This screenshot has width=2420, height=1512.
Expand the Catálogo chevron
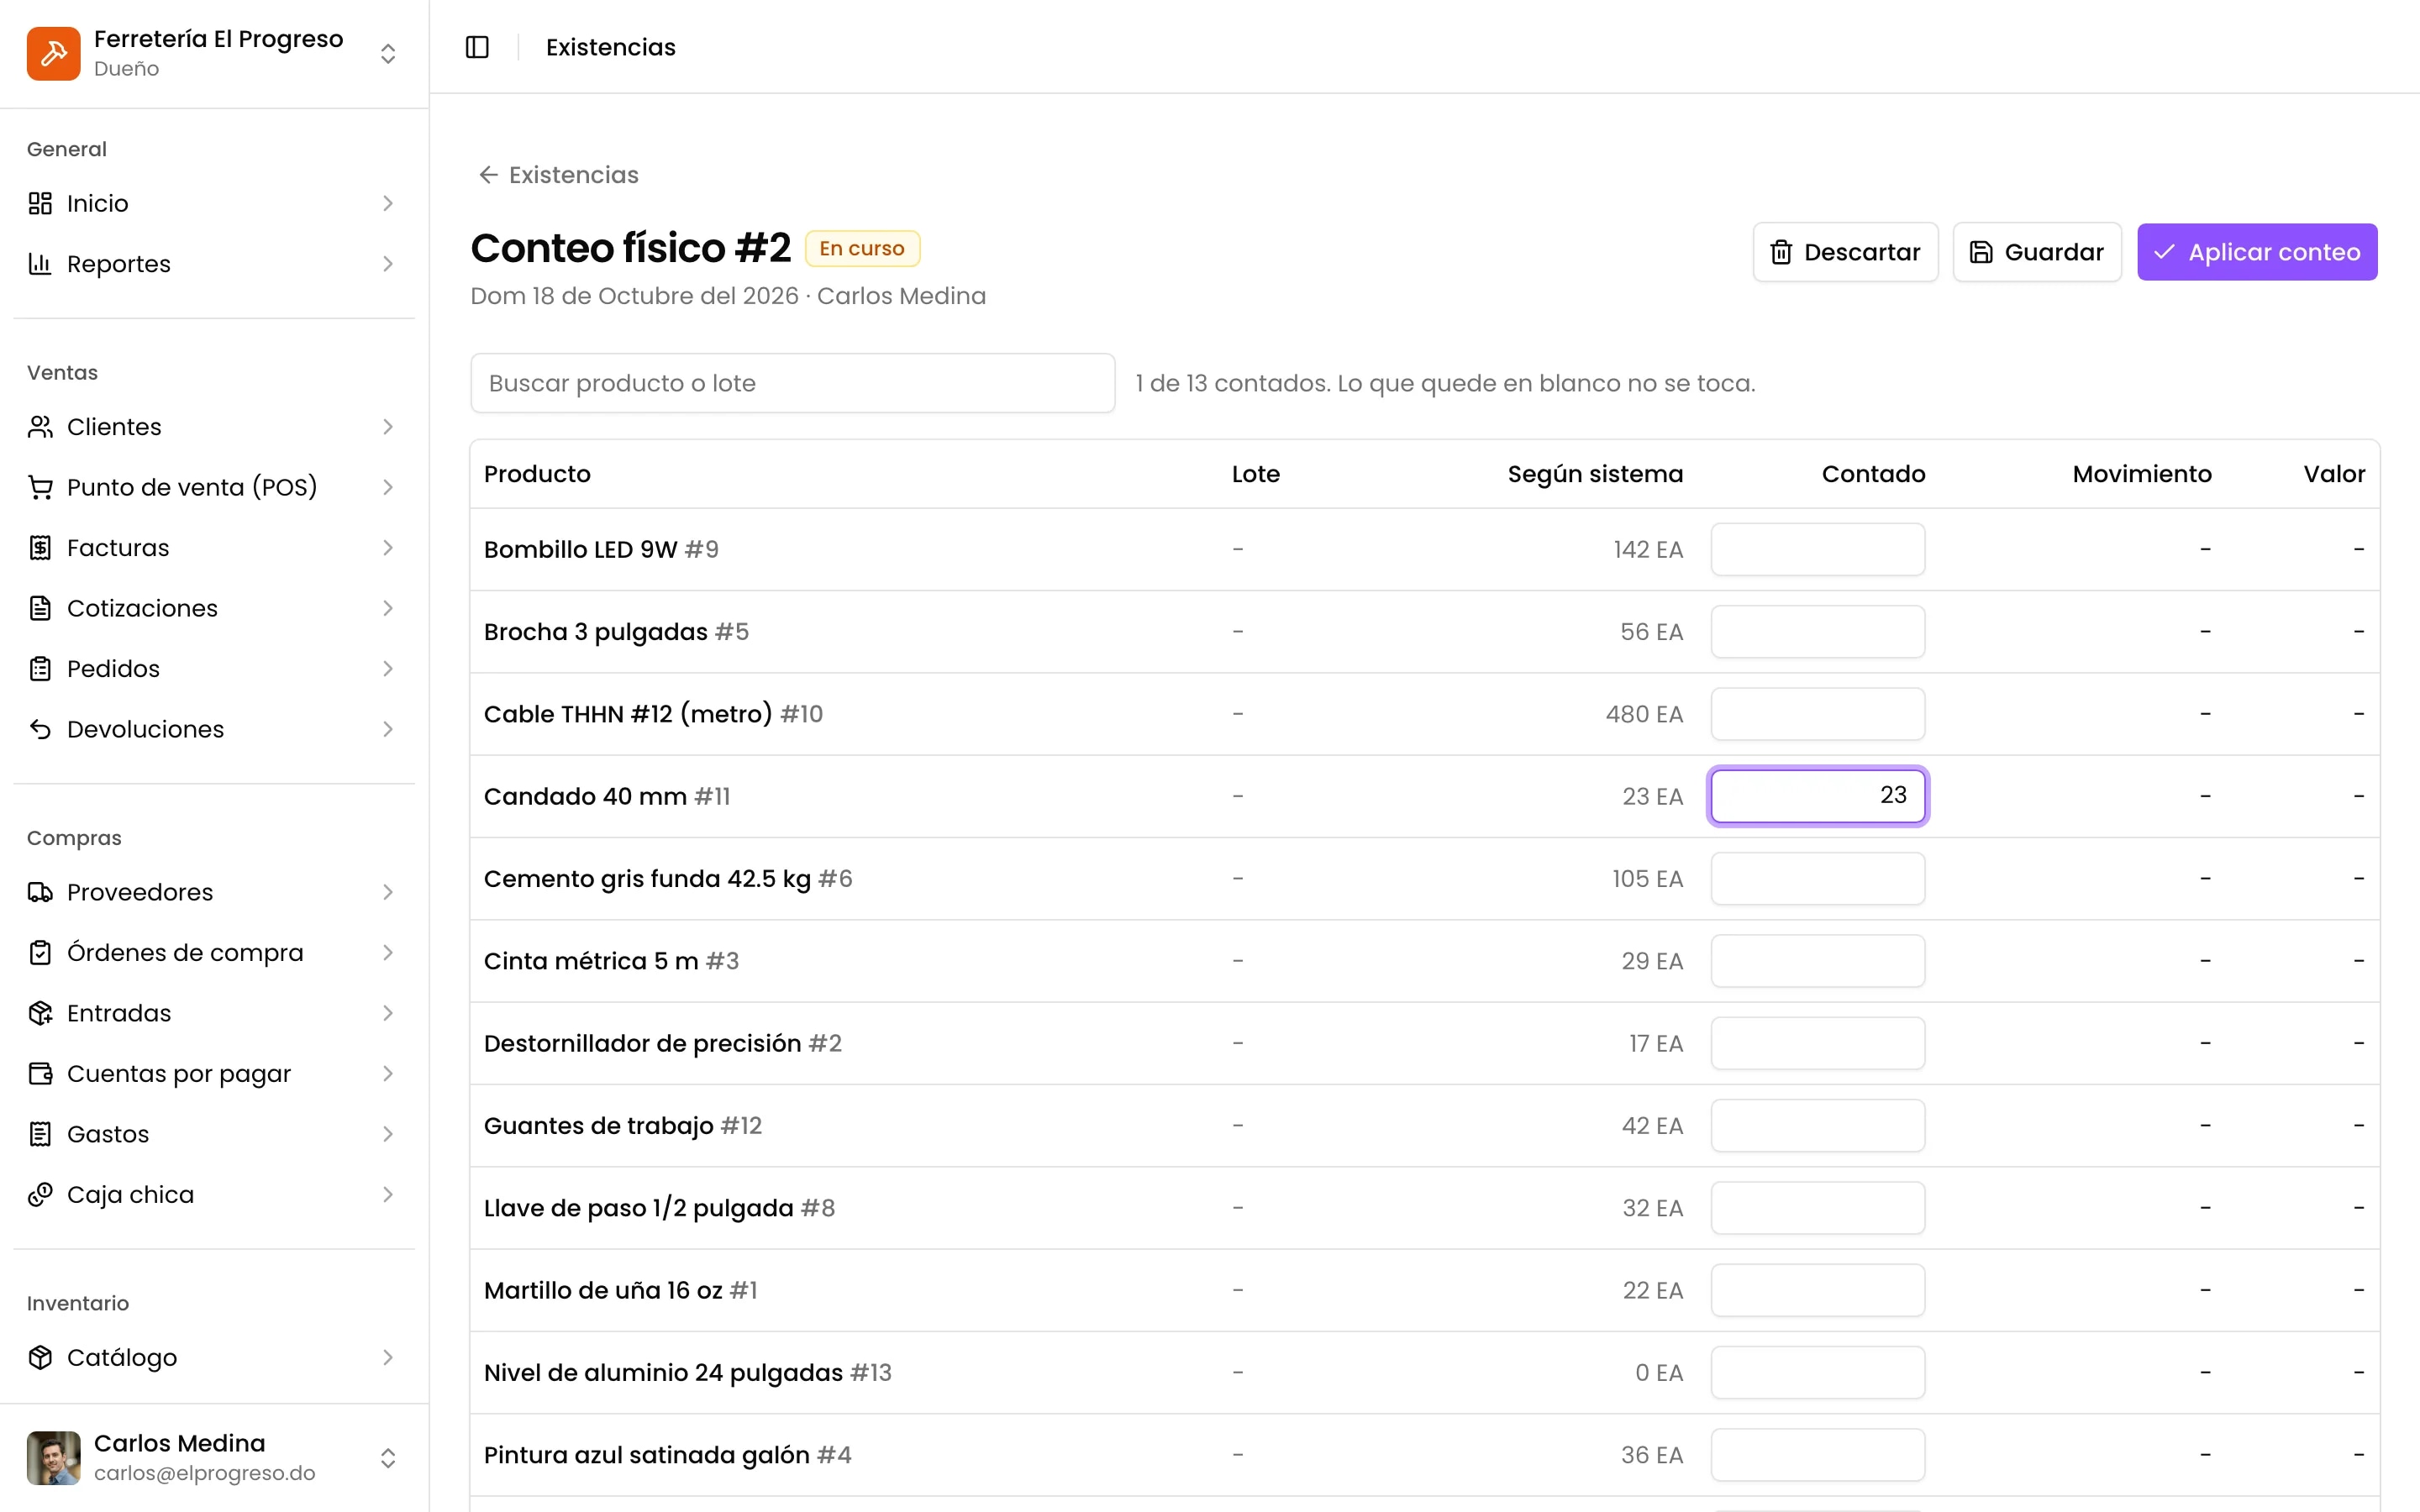pyautogui.click(x=388, y=1357)
